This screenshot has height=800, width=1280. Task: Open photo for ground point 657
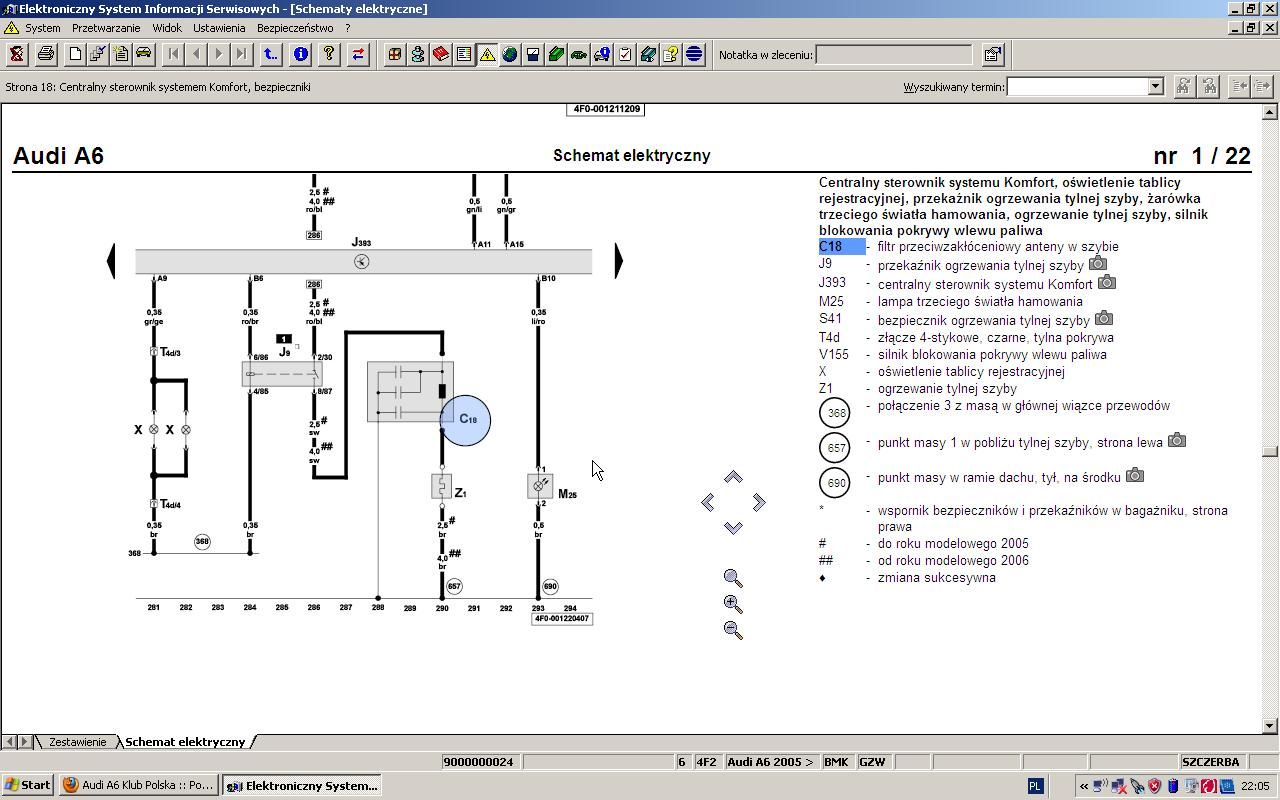[x=1177, y=439]
